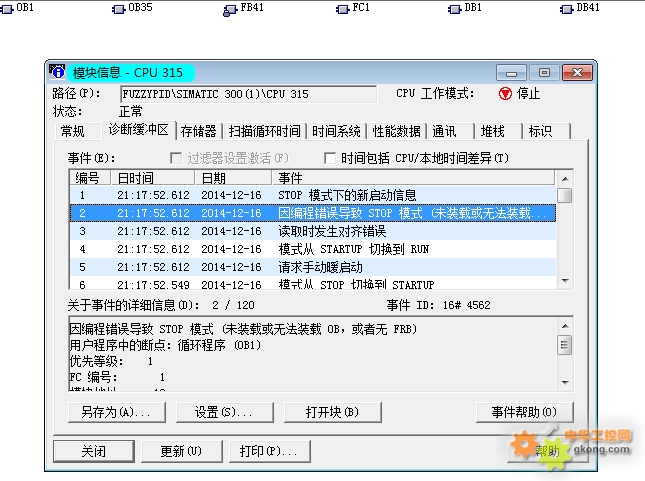Click the event list scrollbar thumb
Image resolution: width=645 pixels, height=481 pixels.
click(565, 195)
